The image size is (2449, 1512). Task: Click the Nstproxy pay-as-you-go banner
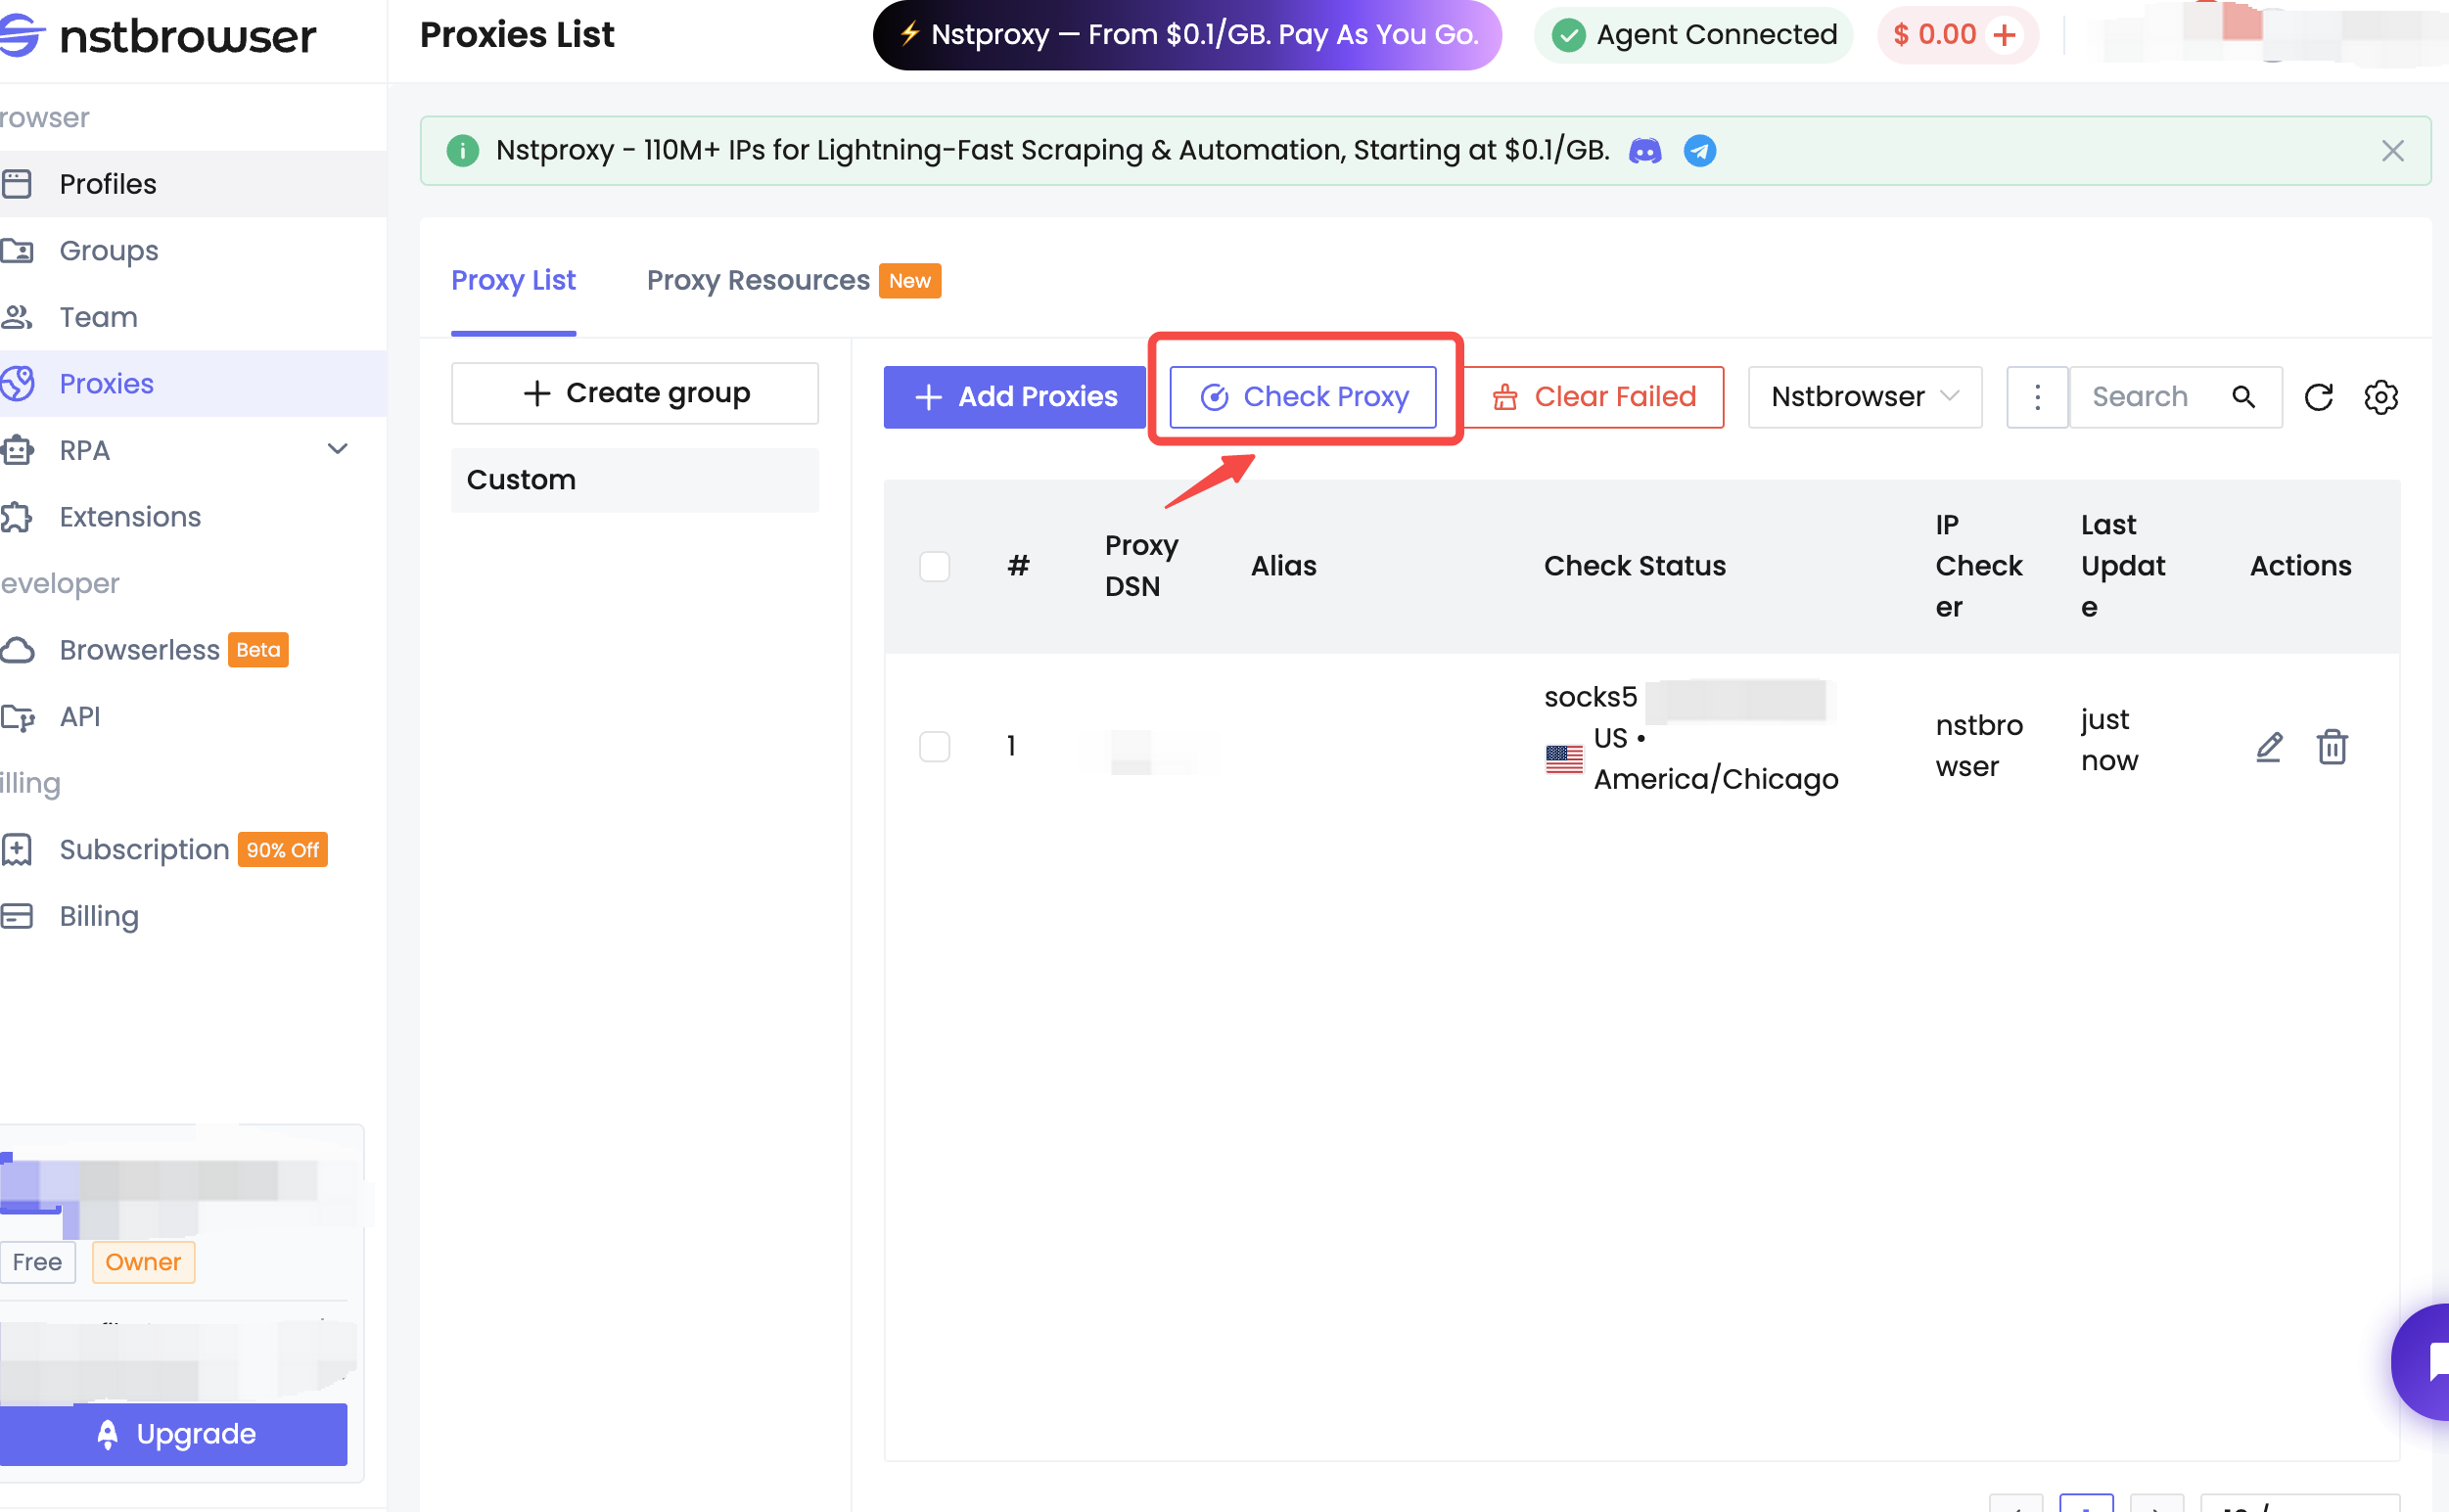coord(1187,35)
